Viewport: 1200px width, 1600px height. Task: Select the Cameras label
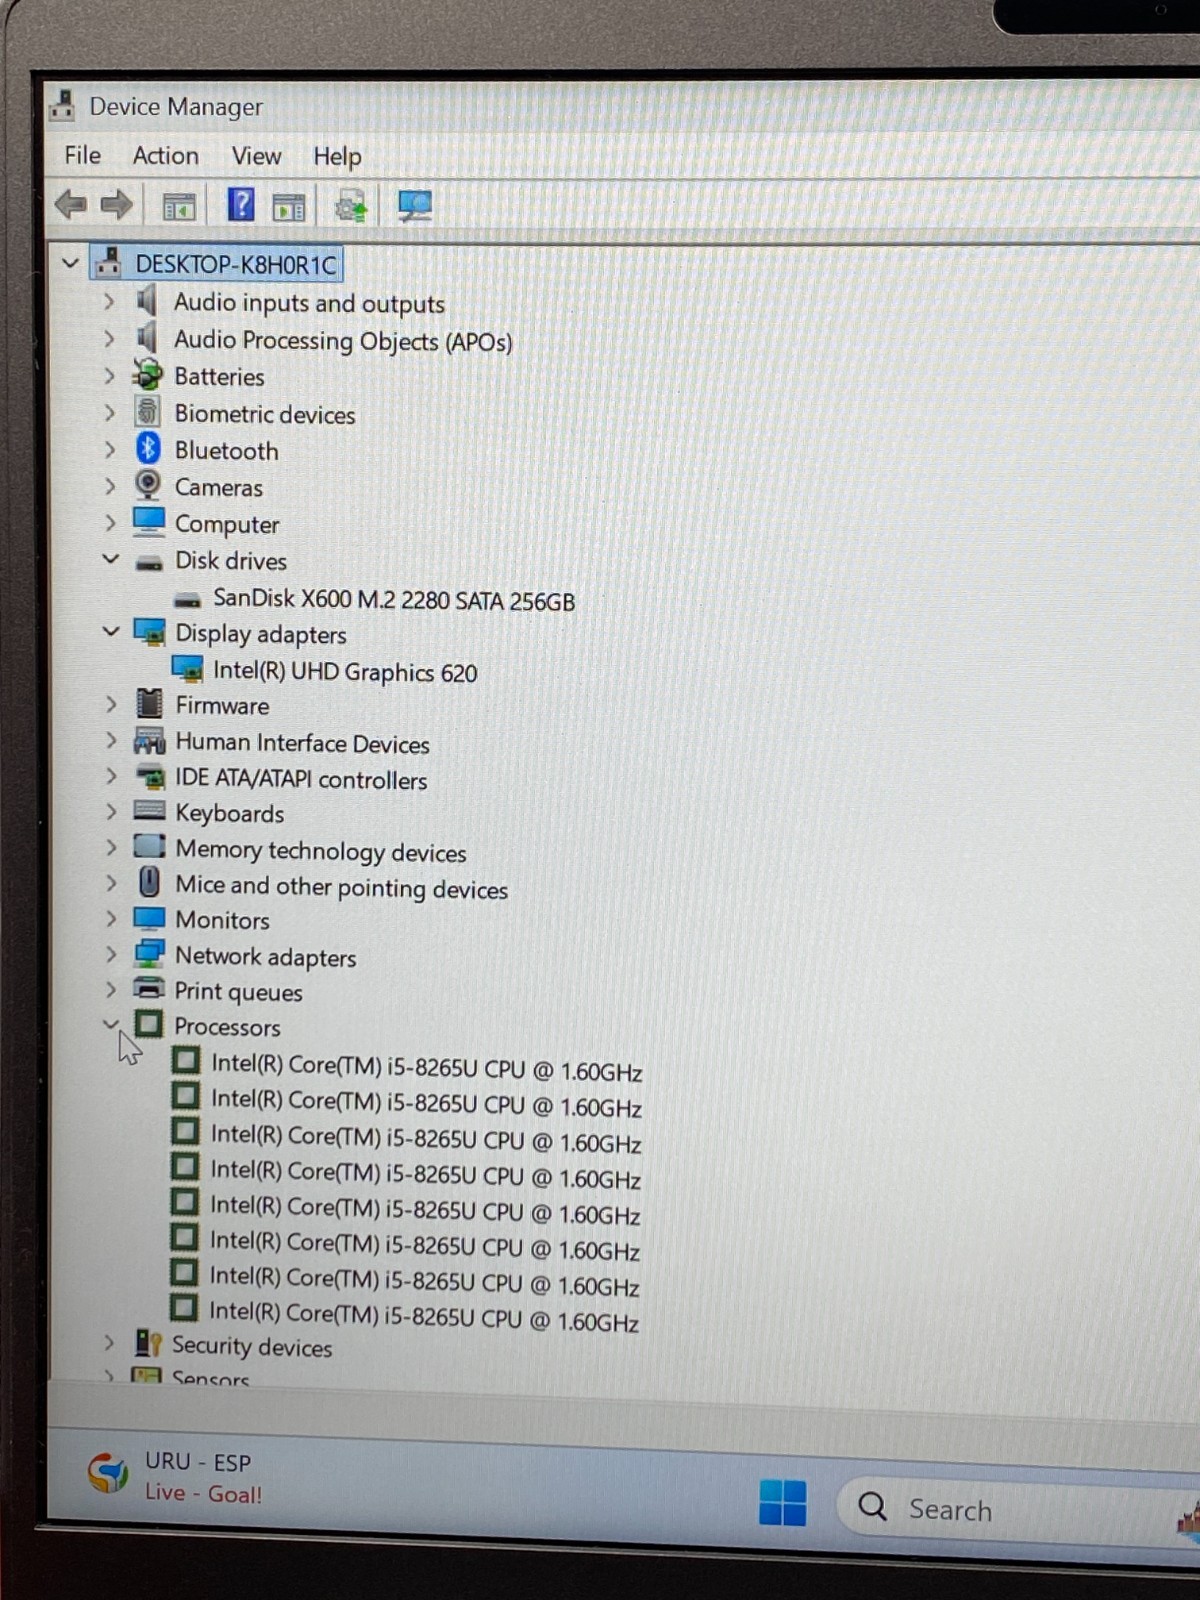pos(219,487)
